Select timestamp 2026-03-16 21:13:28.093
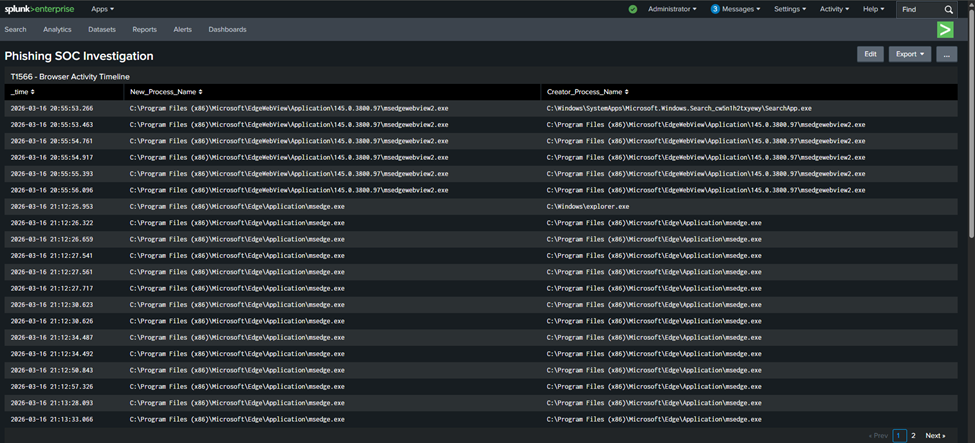975x443 pixels. click(52, 403)
